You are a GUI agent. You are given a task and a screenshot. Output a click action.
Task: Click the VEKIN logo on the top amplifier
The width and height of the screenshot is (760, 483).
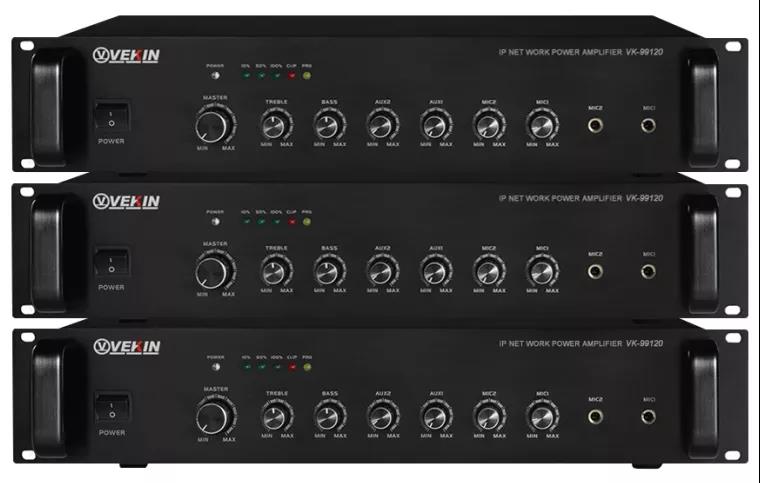tap(126, 56)
